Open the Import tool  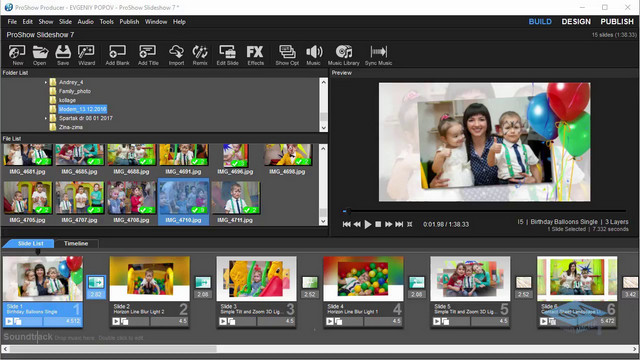(176, 55)
